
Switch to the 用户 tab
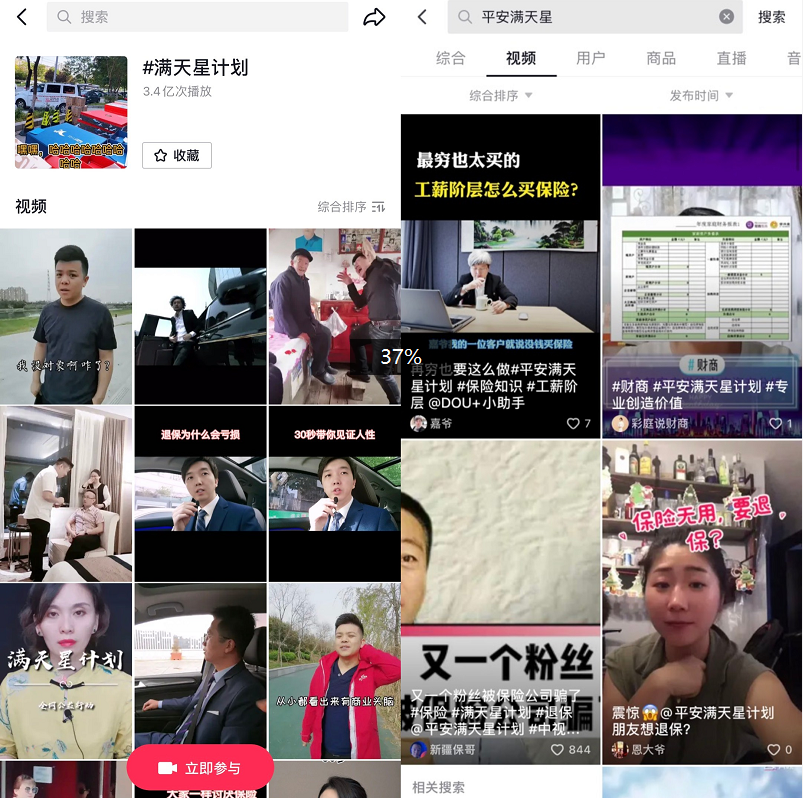coord(591,58)
